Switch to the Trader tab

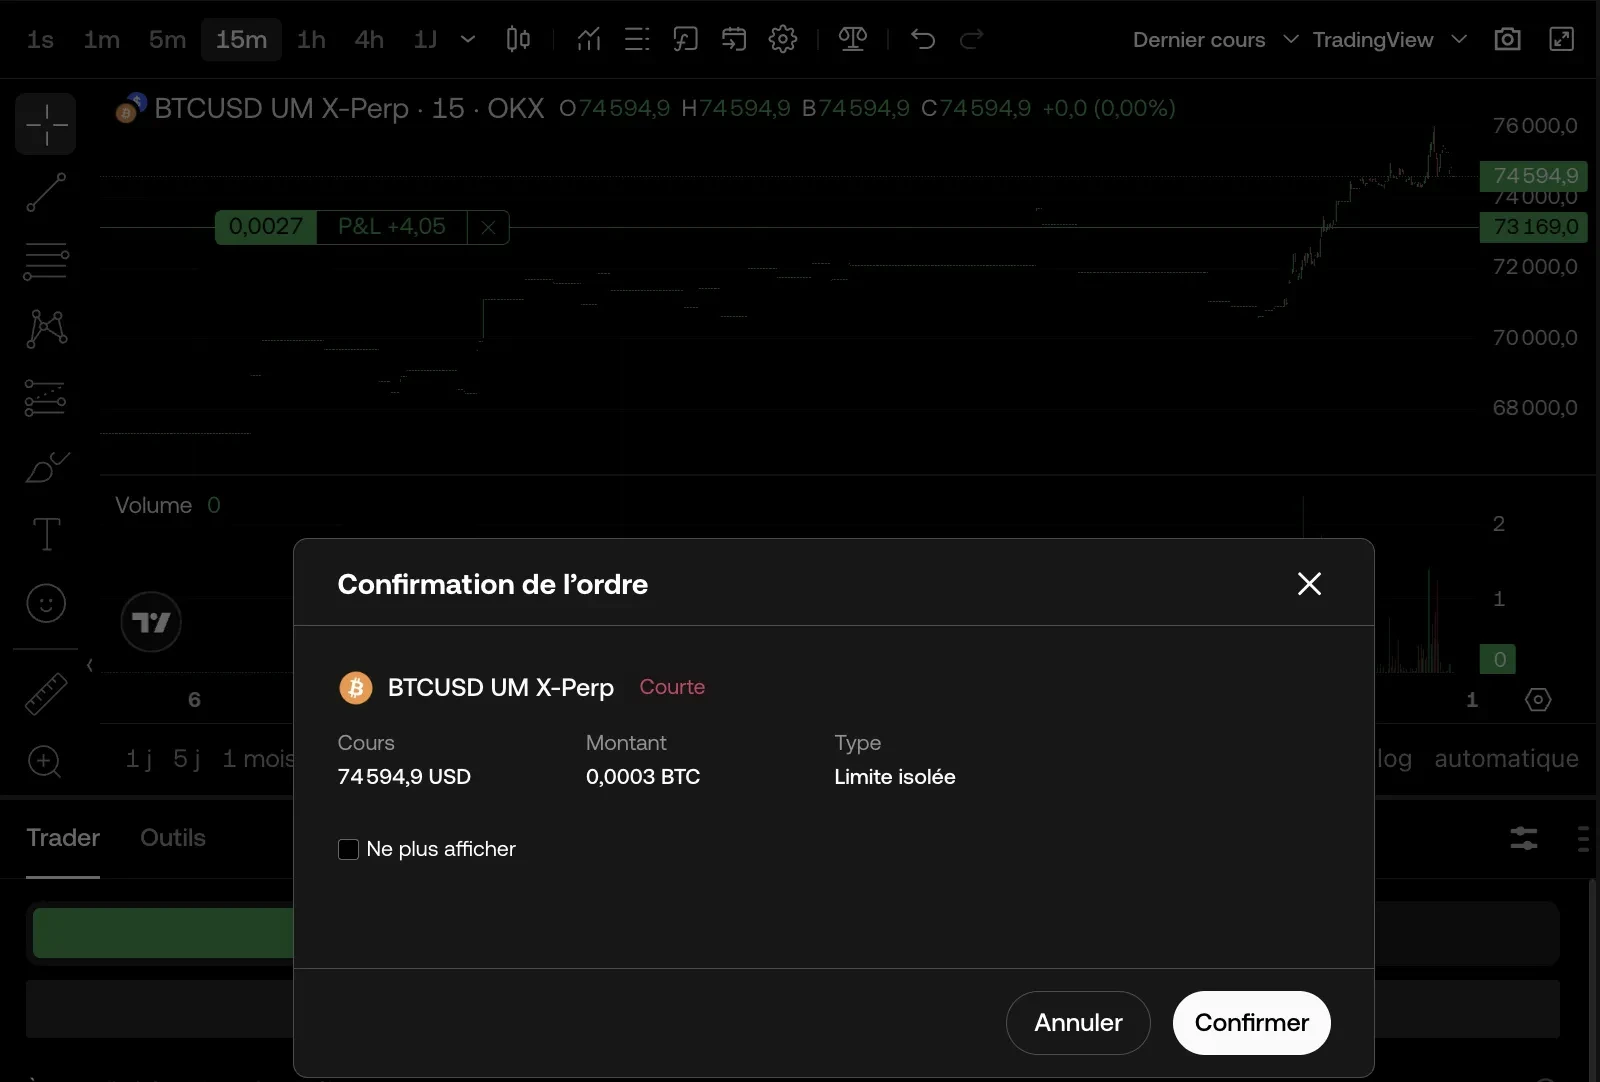tap(63, 837)
